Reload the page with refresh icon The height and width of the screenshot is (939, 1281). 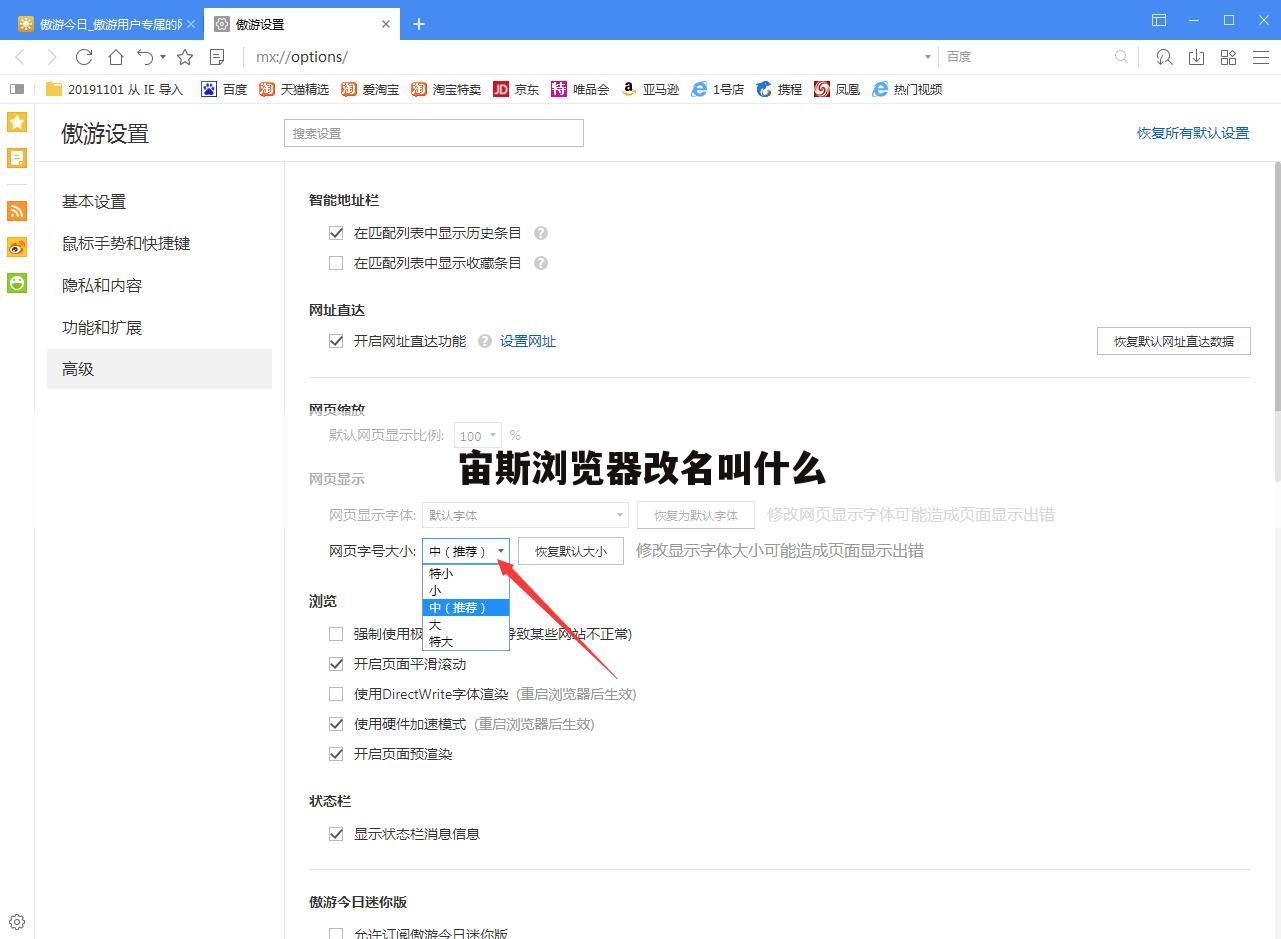[x=84, y=57]
